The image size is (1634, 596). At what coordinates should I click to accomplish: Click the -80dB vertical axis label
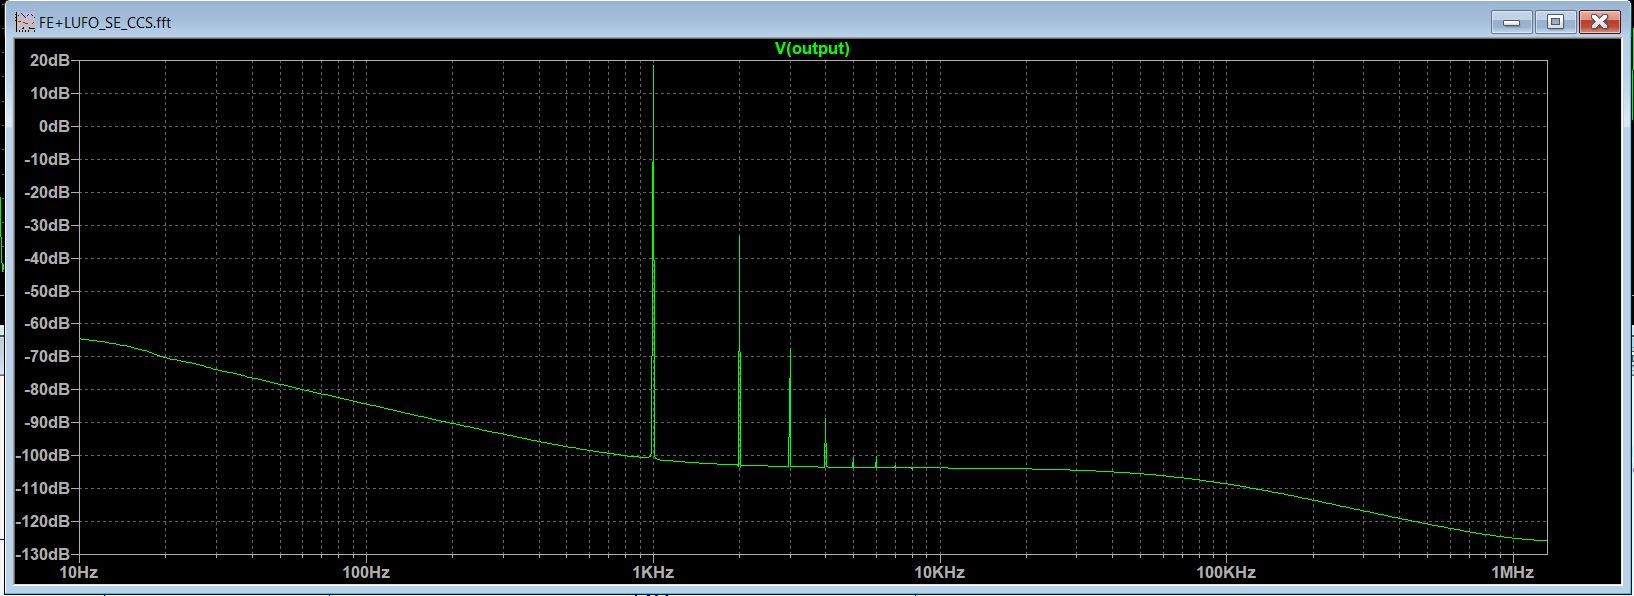(x=47, y=389)
